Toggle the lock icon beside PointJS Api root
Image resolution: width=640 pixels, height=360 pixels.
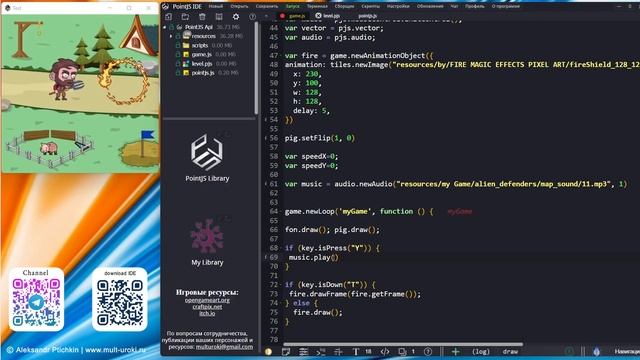[172, 27]
